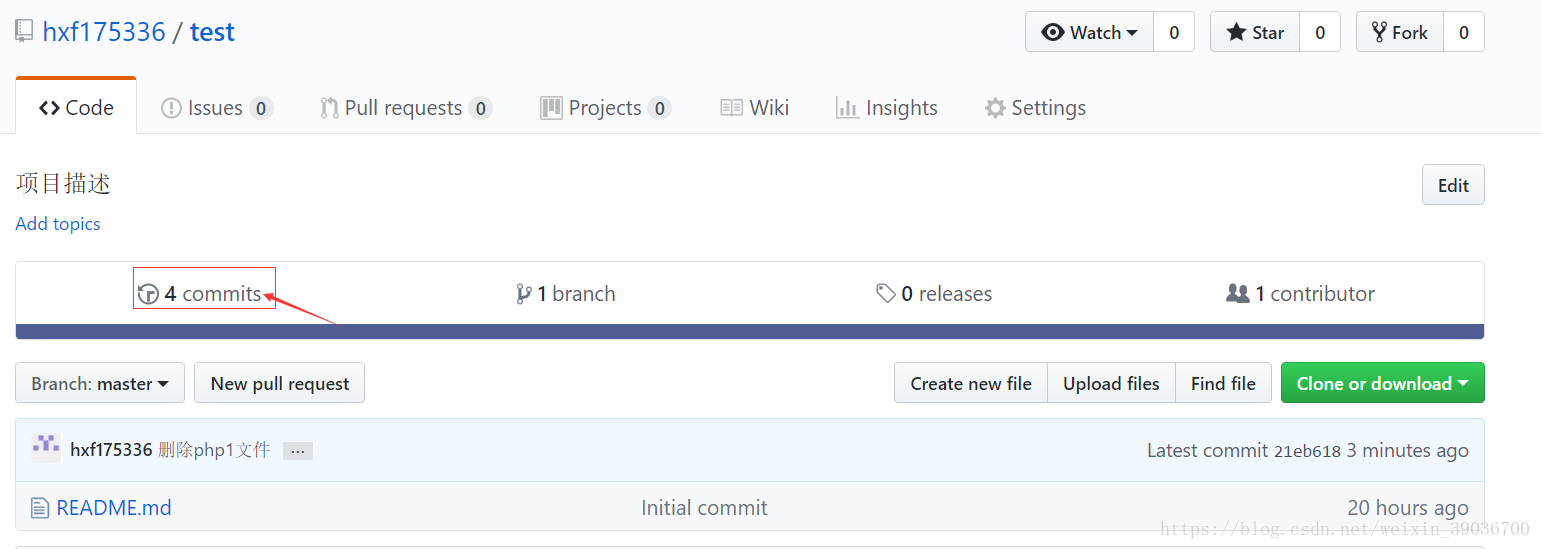Open the Projects tab
This screenshot has width=1541, height=549.
[x=605, y=107]
